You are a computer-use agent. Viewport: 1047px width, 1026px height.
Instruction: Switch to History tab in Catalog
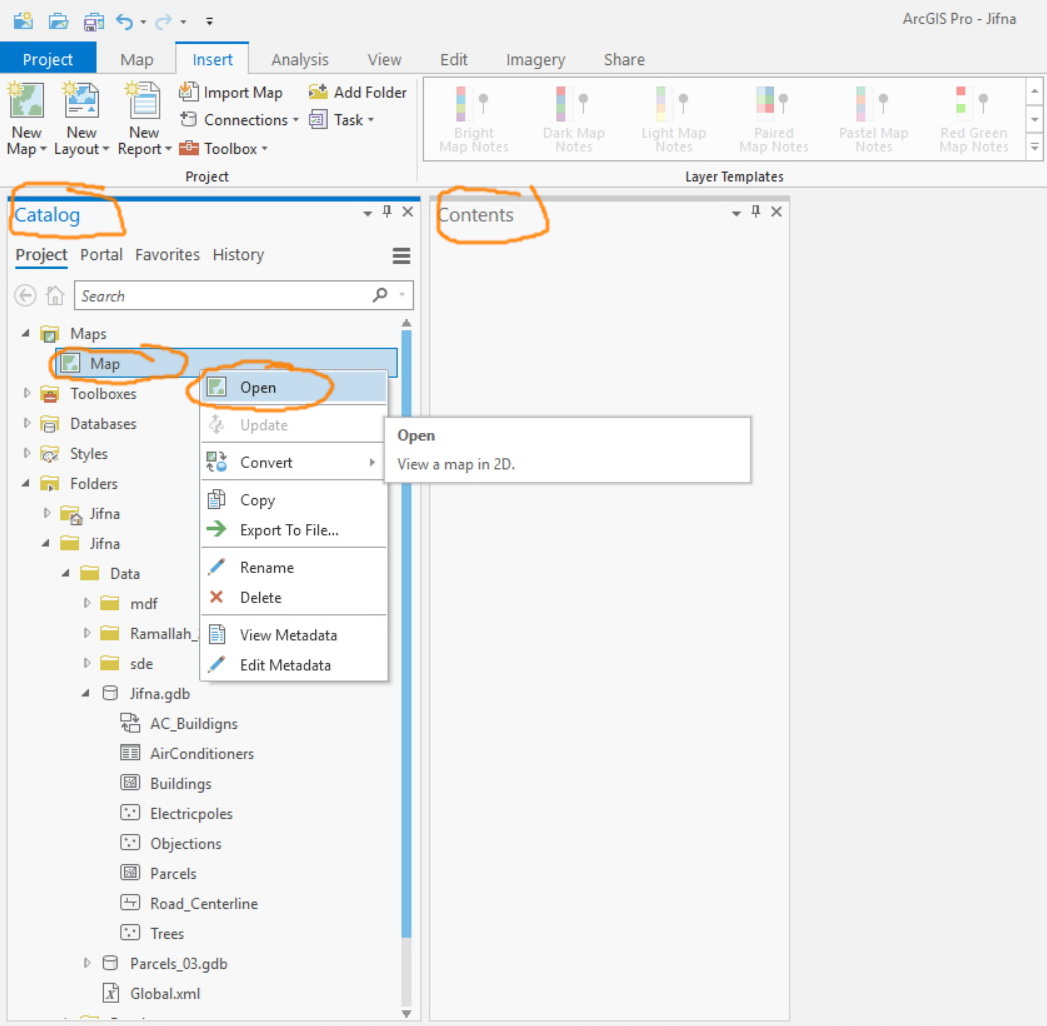(238, 254)
